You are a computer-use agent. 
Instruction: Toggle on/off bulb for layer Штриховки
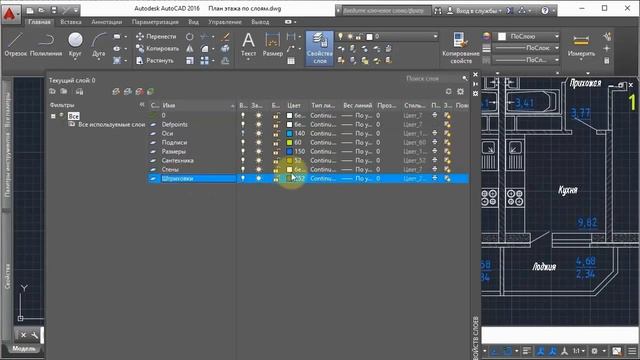click(x=243, y=178)
